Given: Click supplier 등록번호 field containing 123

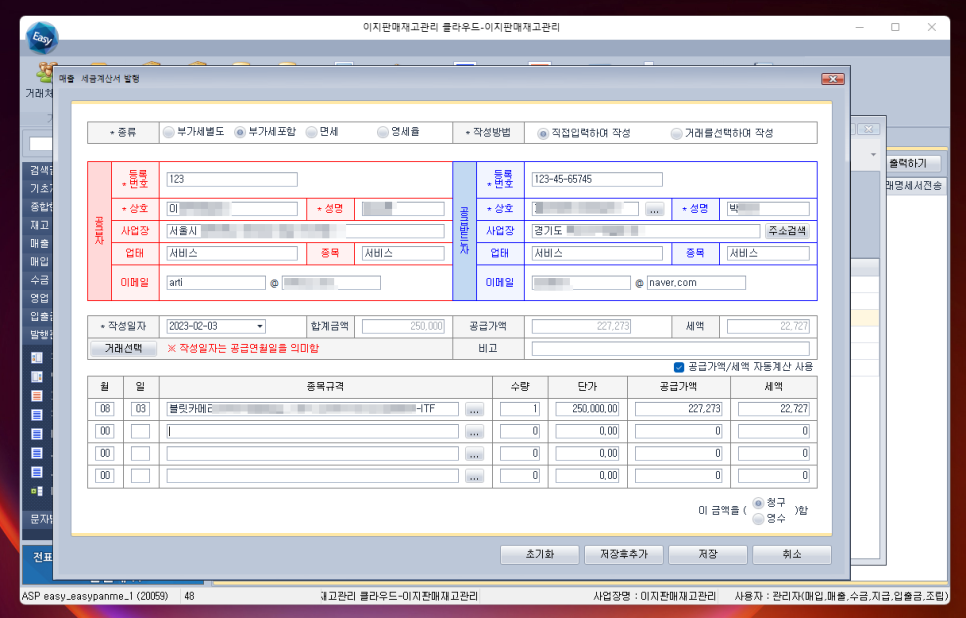Looking at the screenshot, I should click(x=232, y=179).
